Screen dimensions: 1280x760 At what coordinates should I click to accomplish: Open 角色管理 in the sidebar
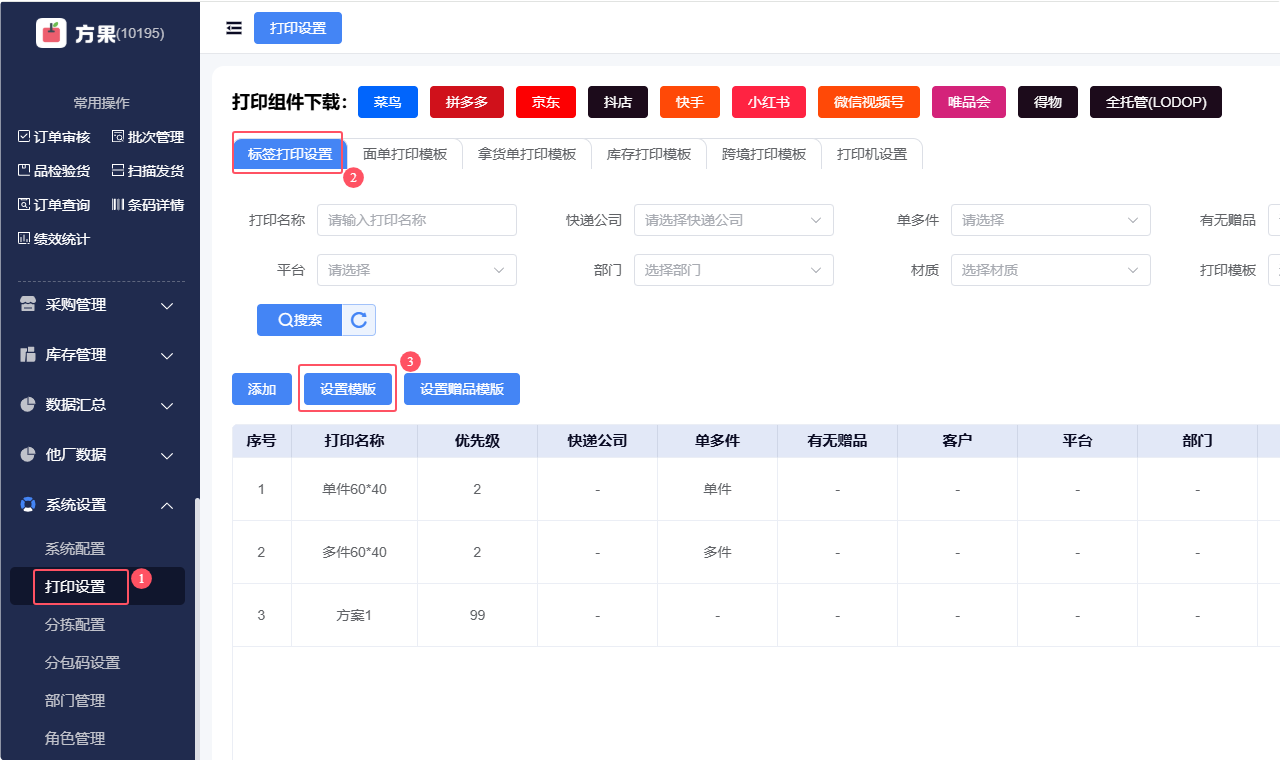pos(75,739)
